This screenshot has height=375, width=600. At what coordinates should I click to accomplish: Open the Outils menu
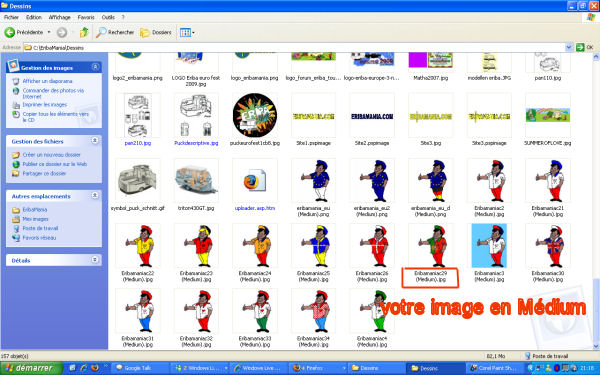(108, 17)
